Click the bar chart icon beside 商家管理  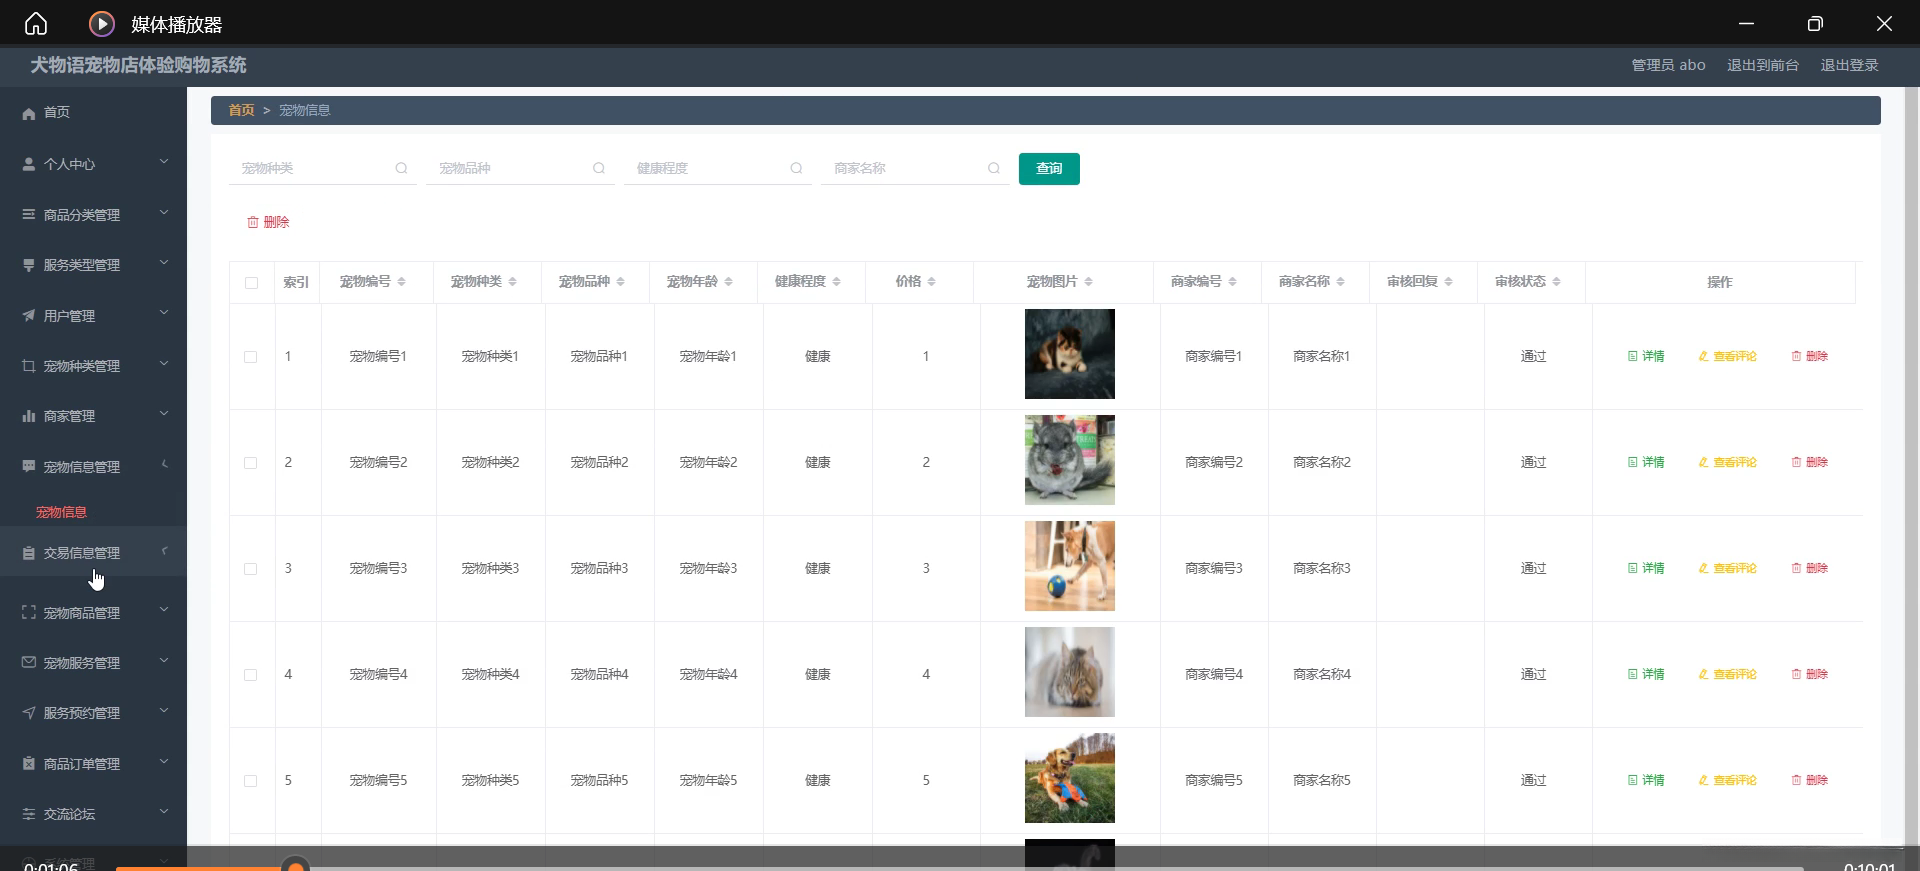pos(29,416)
